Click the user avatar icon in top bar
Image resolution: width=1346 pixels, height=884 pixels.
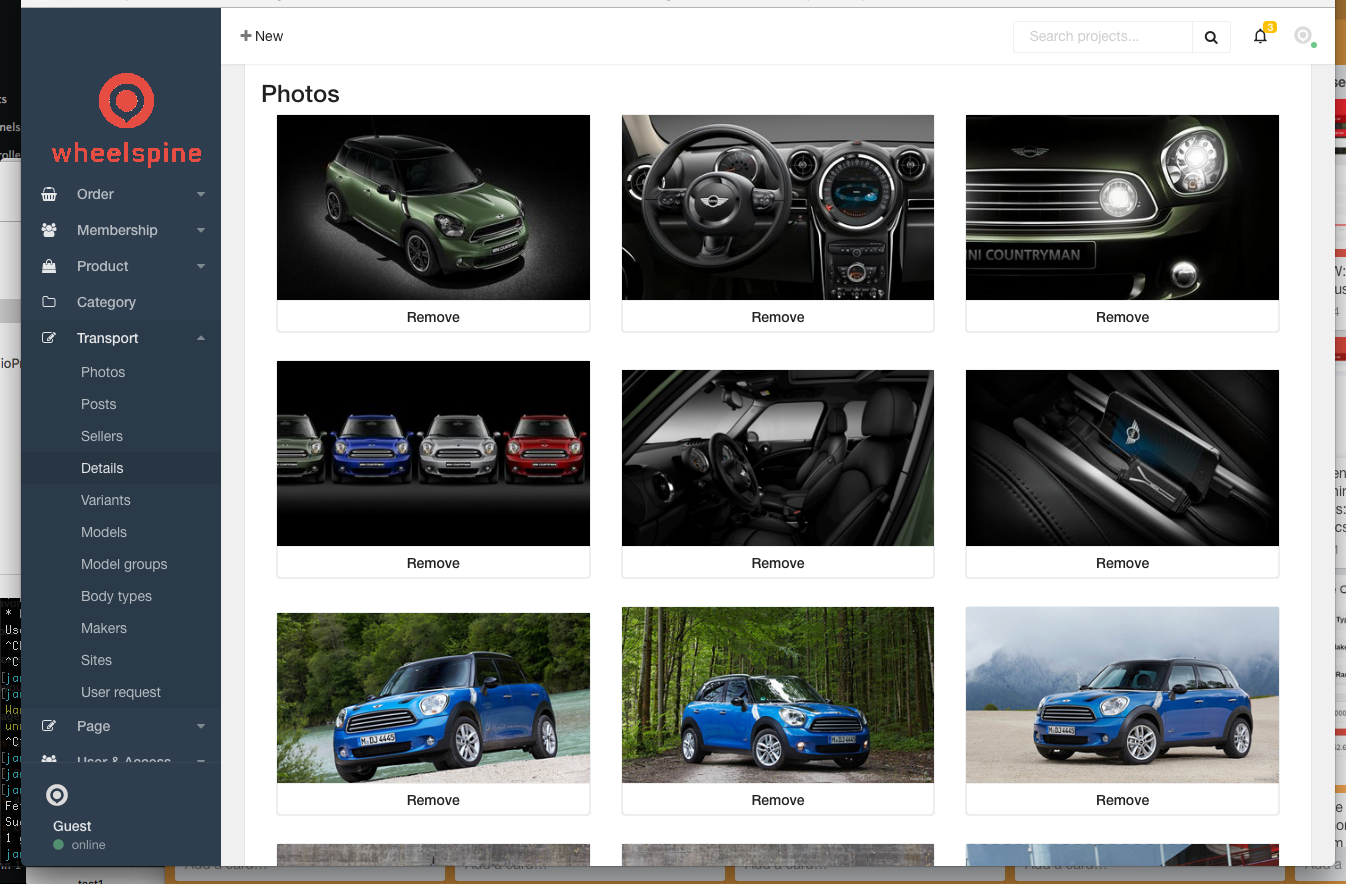coord(1303,36)
